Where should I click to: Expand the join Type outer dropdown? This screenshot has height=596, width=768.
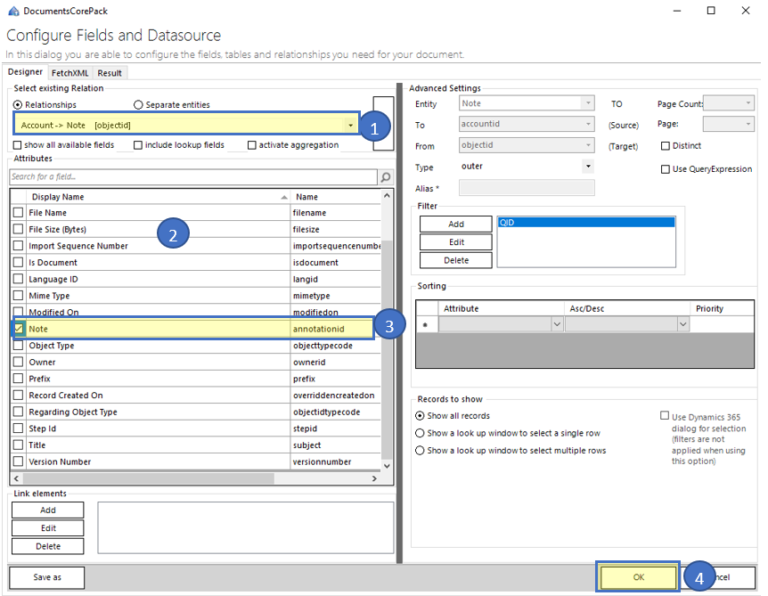pos(587,166)
